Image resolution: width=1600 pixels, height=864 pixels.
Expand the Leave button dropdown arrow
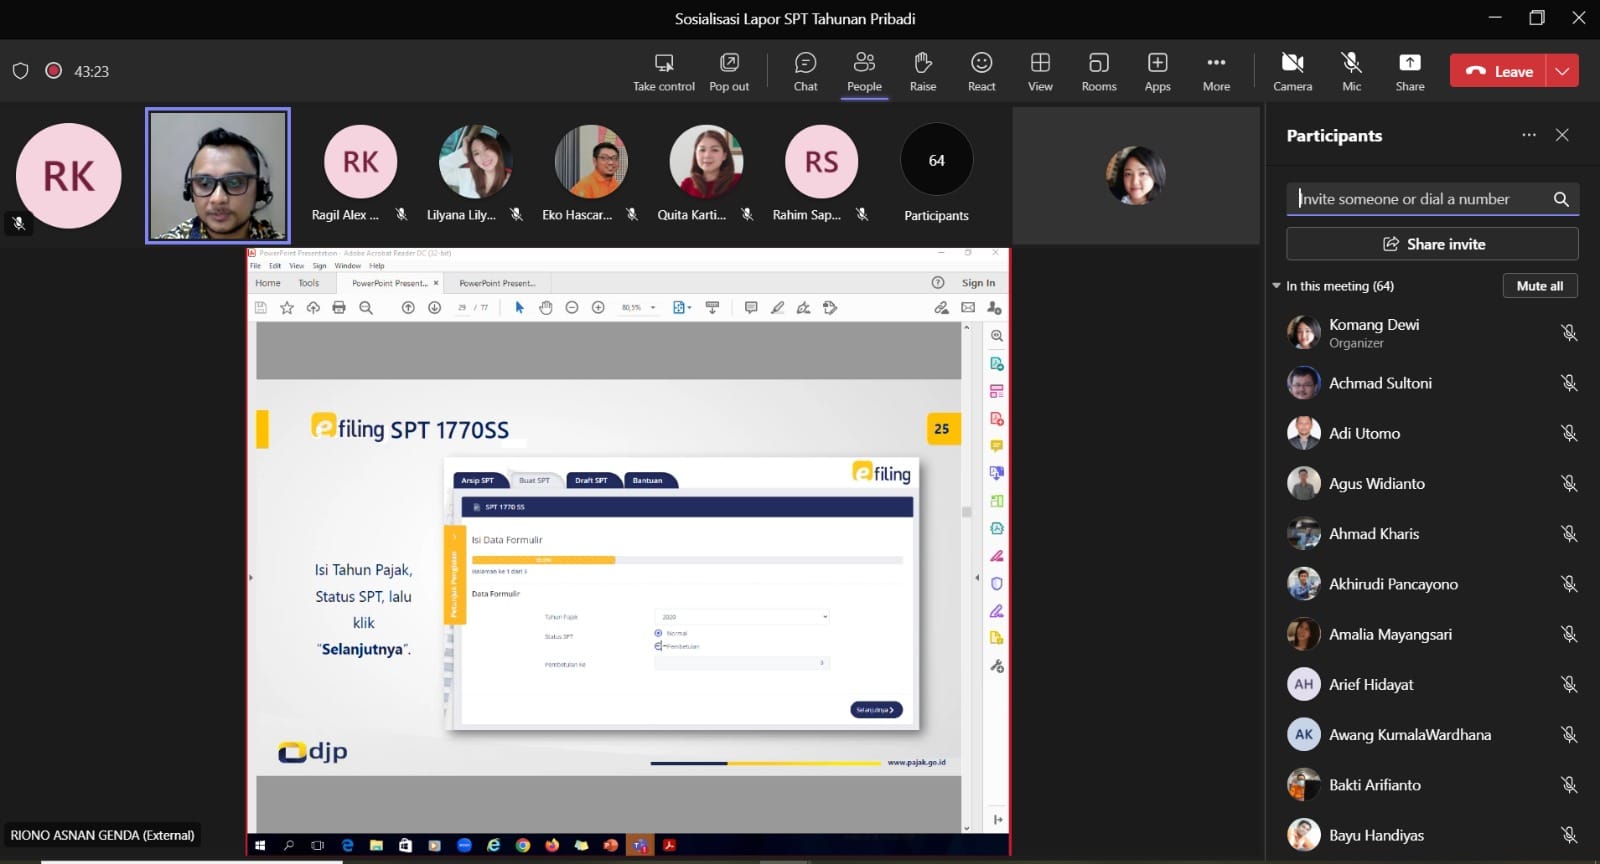pos(1562,71)
